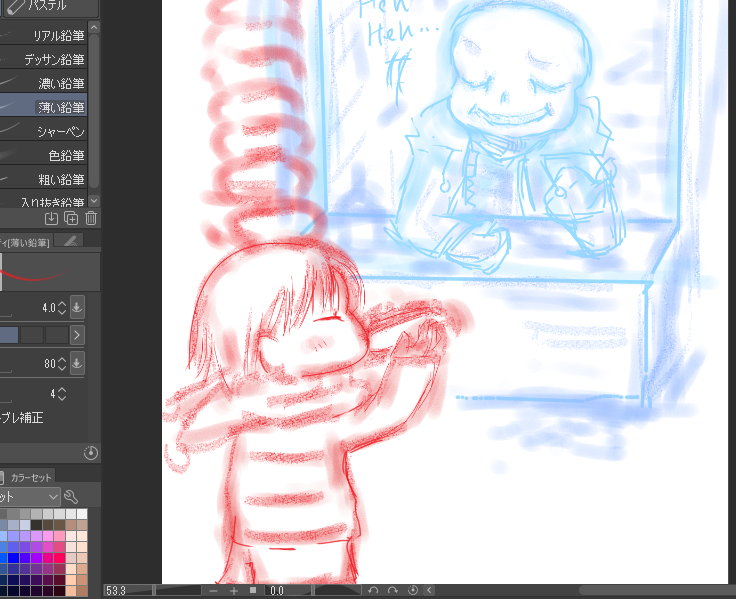736x599 pixels.
Task: Select the [薄い鉛筆] tool property tab
Action: point(26,242)
